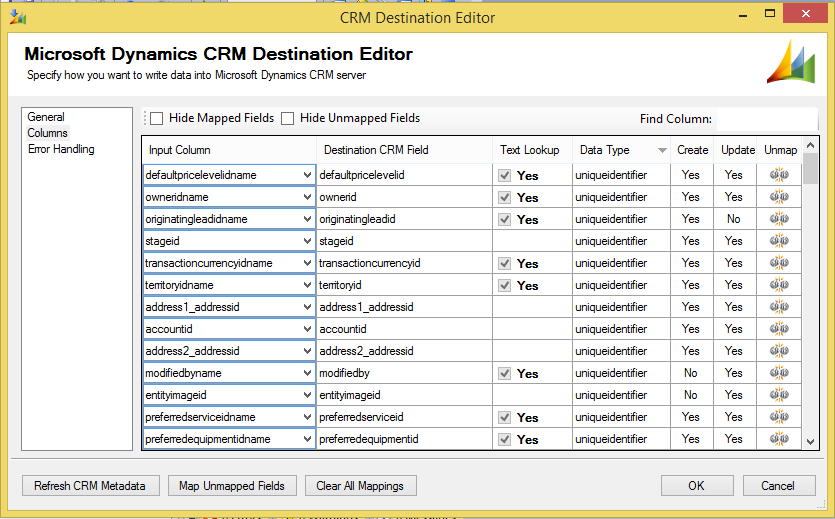This screenshot has height=519, width=835.
Task: Unmap the defaultpricelevelid field
Action: pyautogui.click(x=779, y=175)
